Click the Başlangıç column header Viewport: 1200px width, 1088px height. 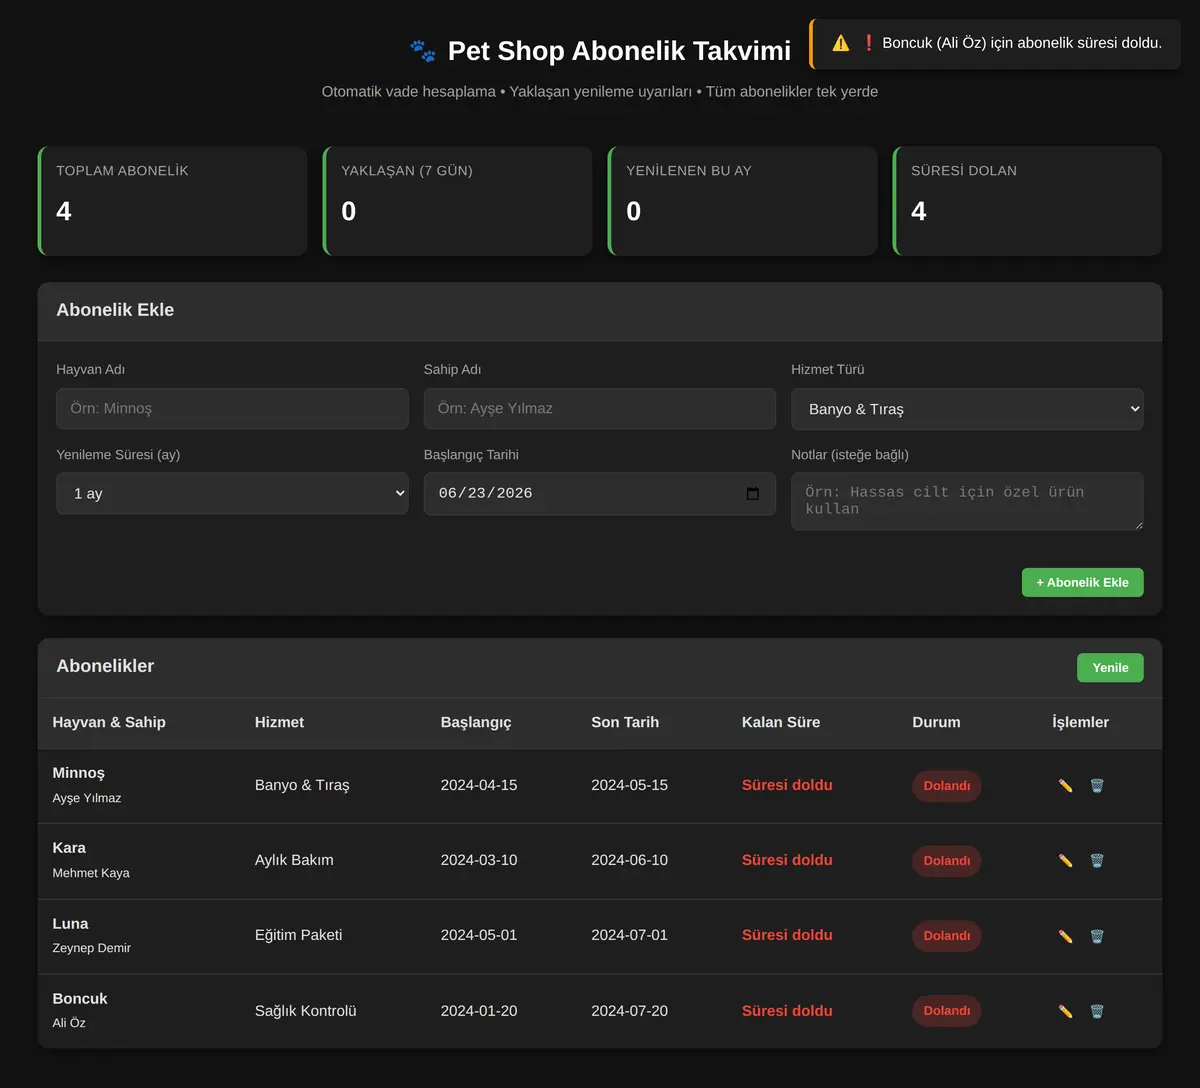coord(476,722)
